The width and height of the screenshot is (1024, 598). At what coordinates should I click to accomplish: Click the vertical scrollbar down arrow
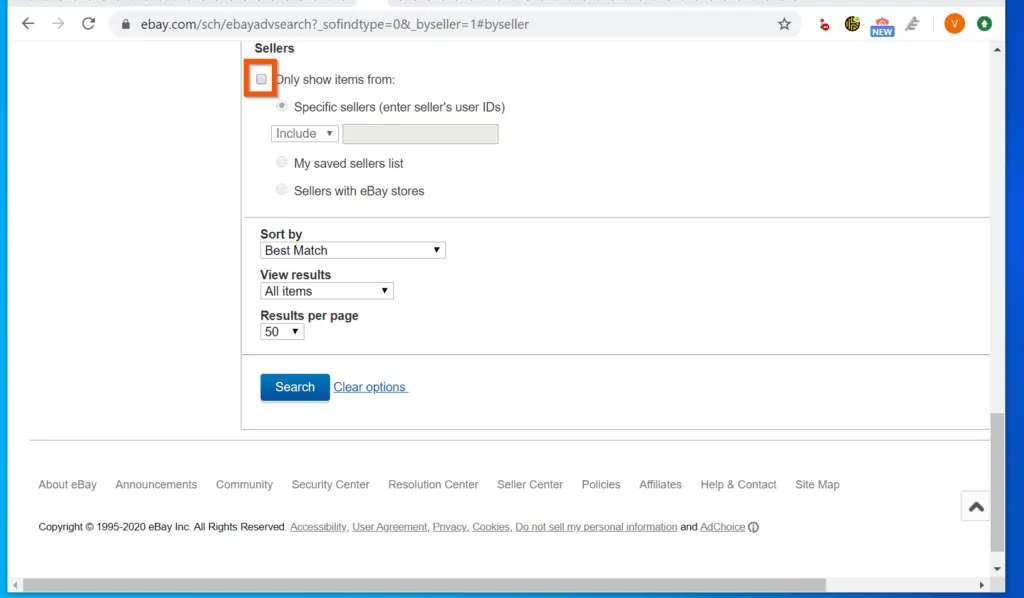[x=997, y=569]
